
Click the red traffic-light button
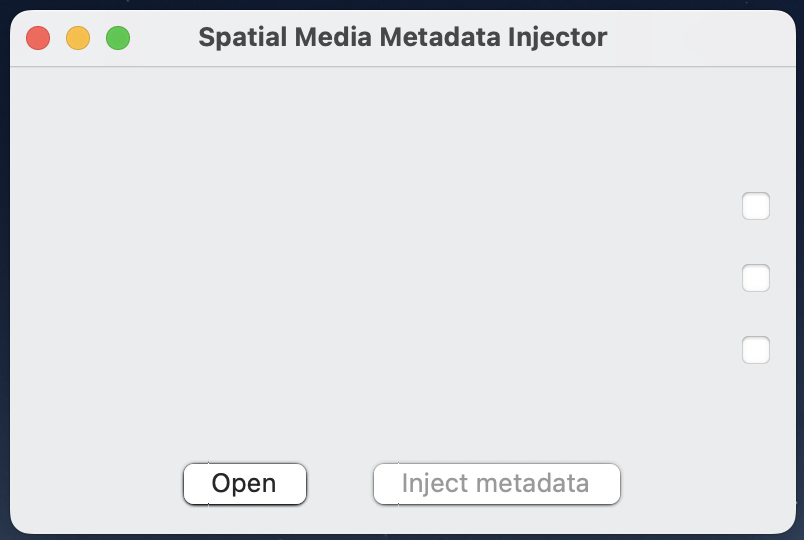[x=38, y=39]
